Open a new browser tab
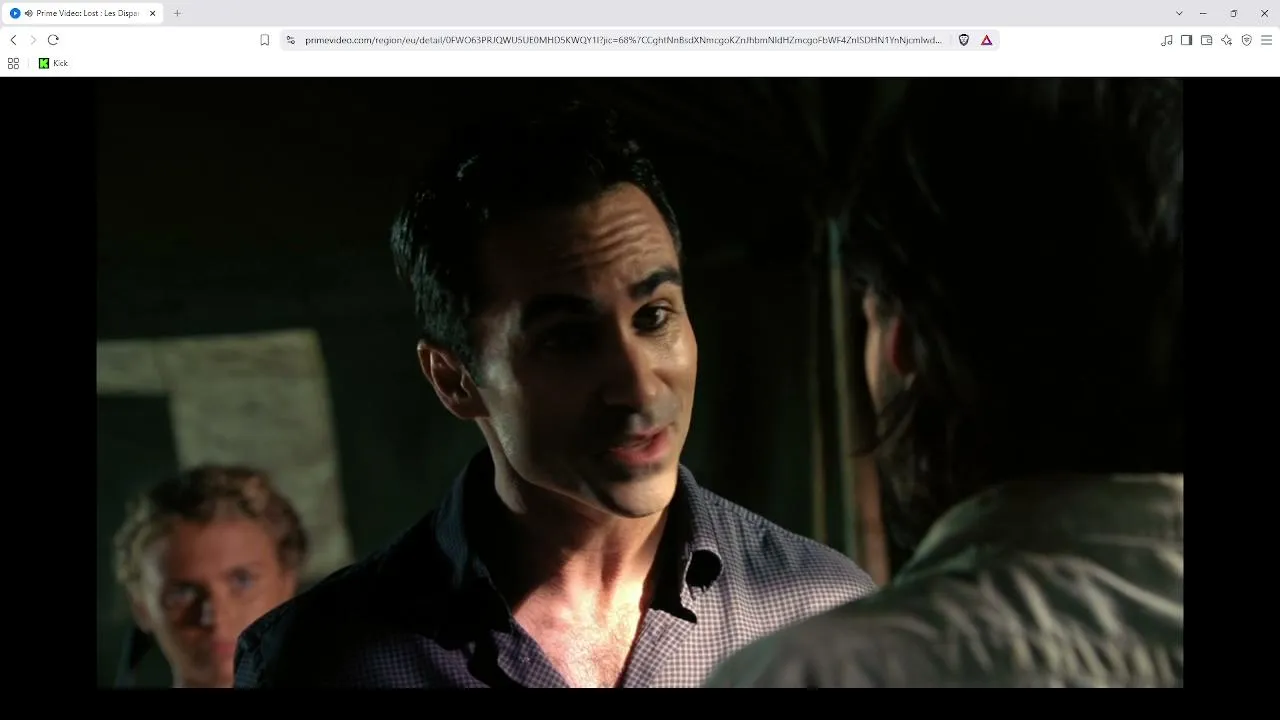Image resolution: width=1280 pixels, height=720 pixels. point(177,13)
